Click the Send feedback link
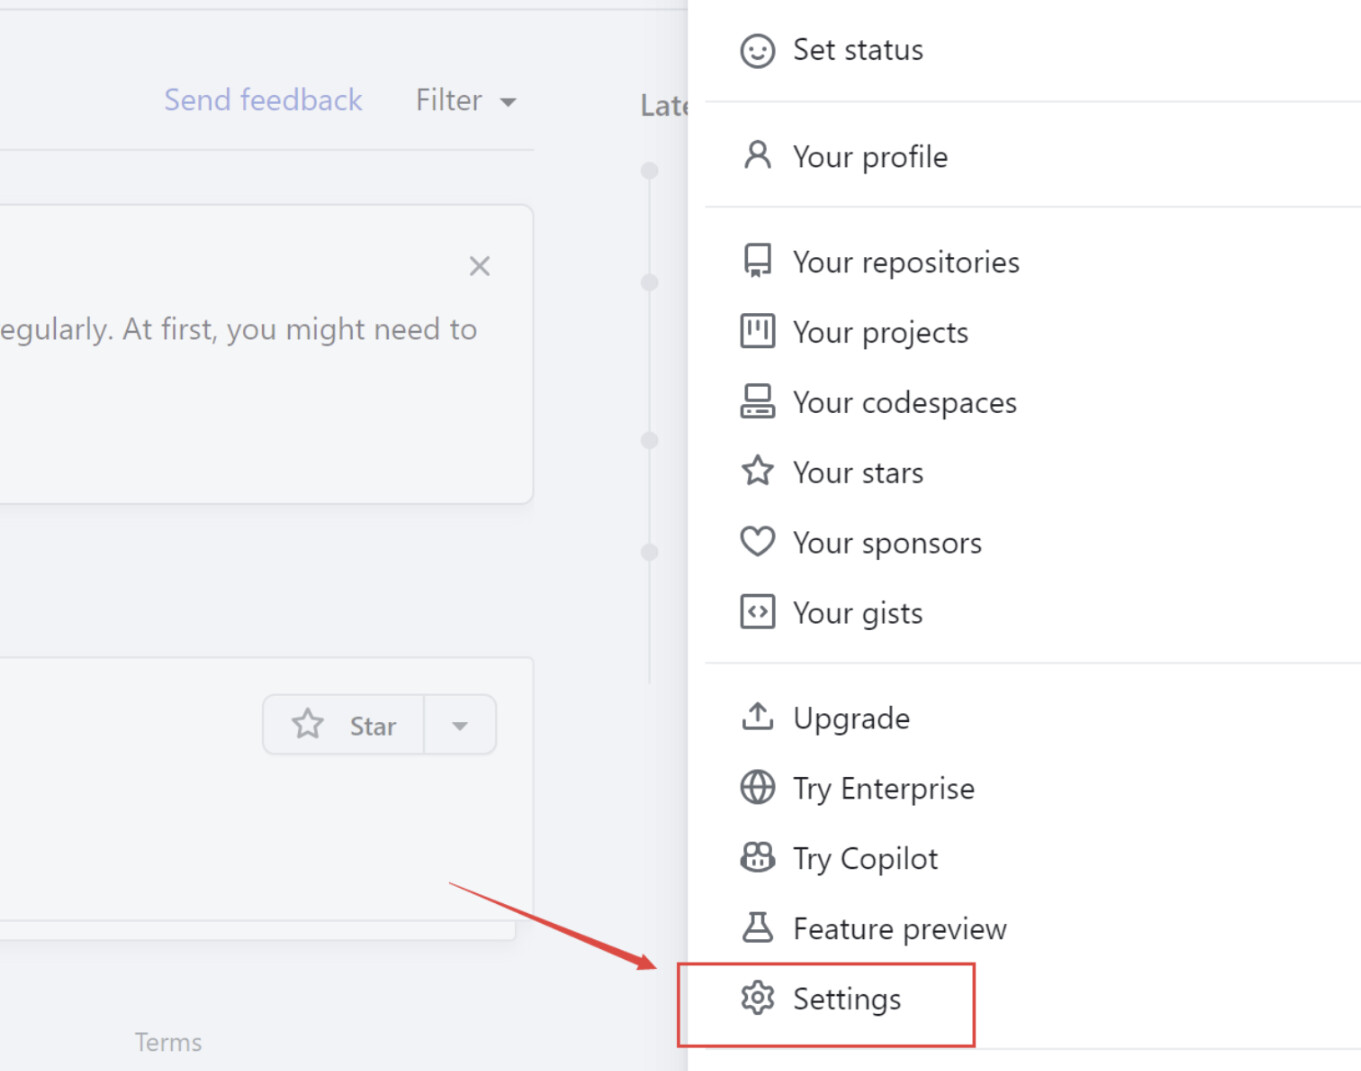The height and width of the screenshot is (1071, 1361). point(263,100)
